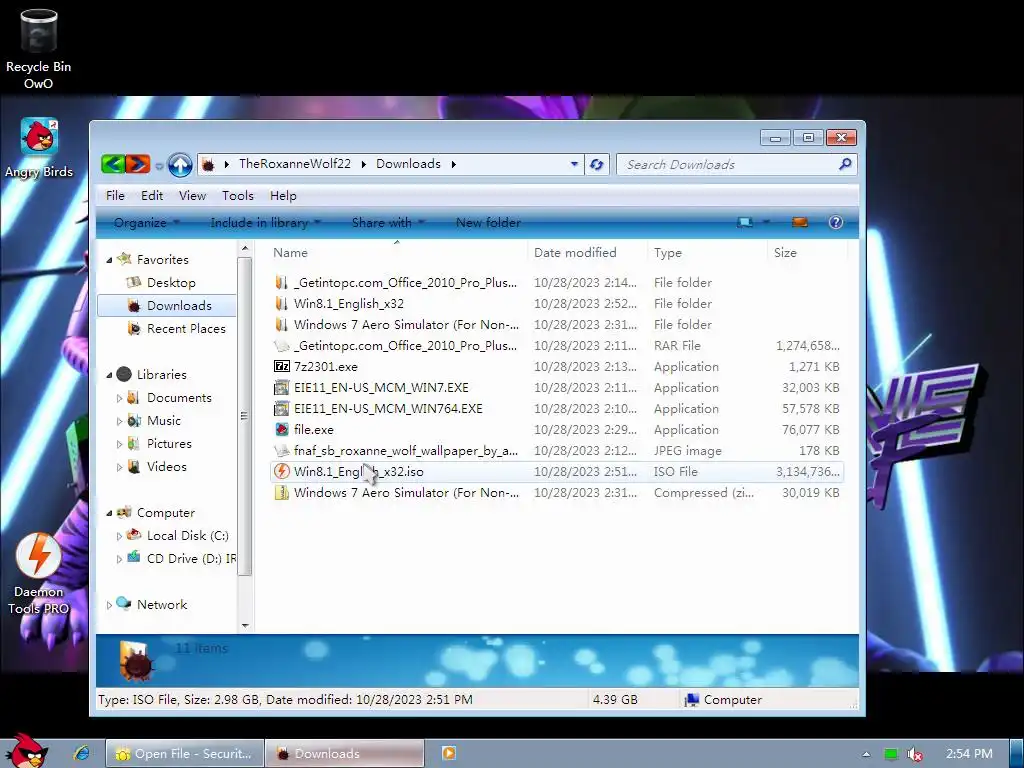The height and width of the screenshot is (768, 1024).
Task: Collapse the Libraries tree section
Action: (109, 375)
